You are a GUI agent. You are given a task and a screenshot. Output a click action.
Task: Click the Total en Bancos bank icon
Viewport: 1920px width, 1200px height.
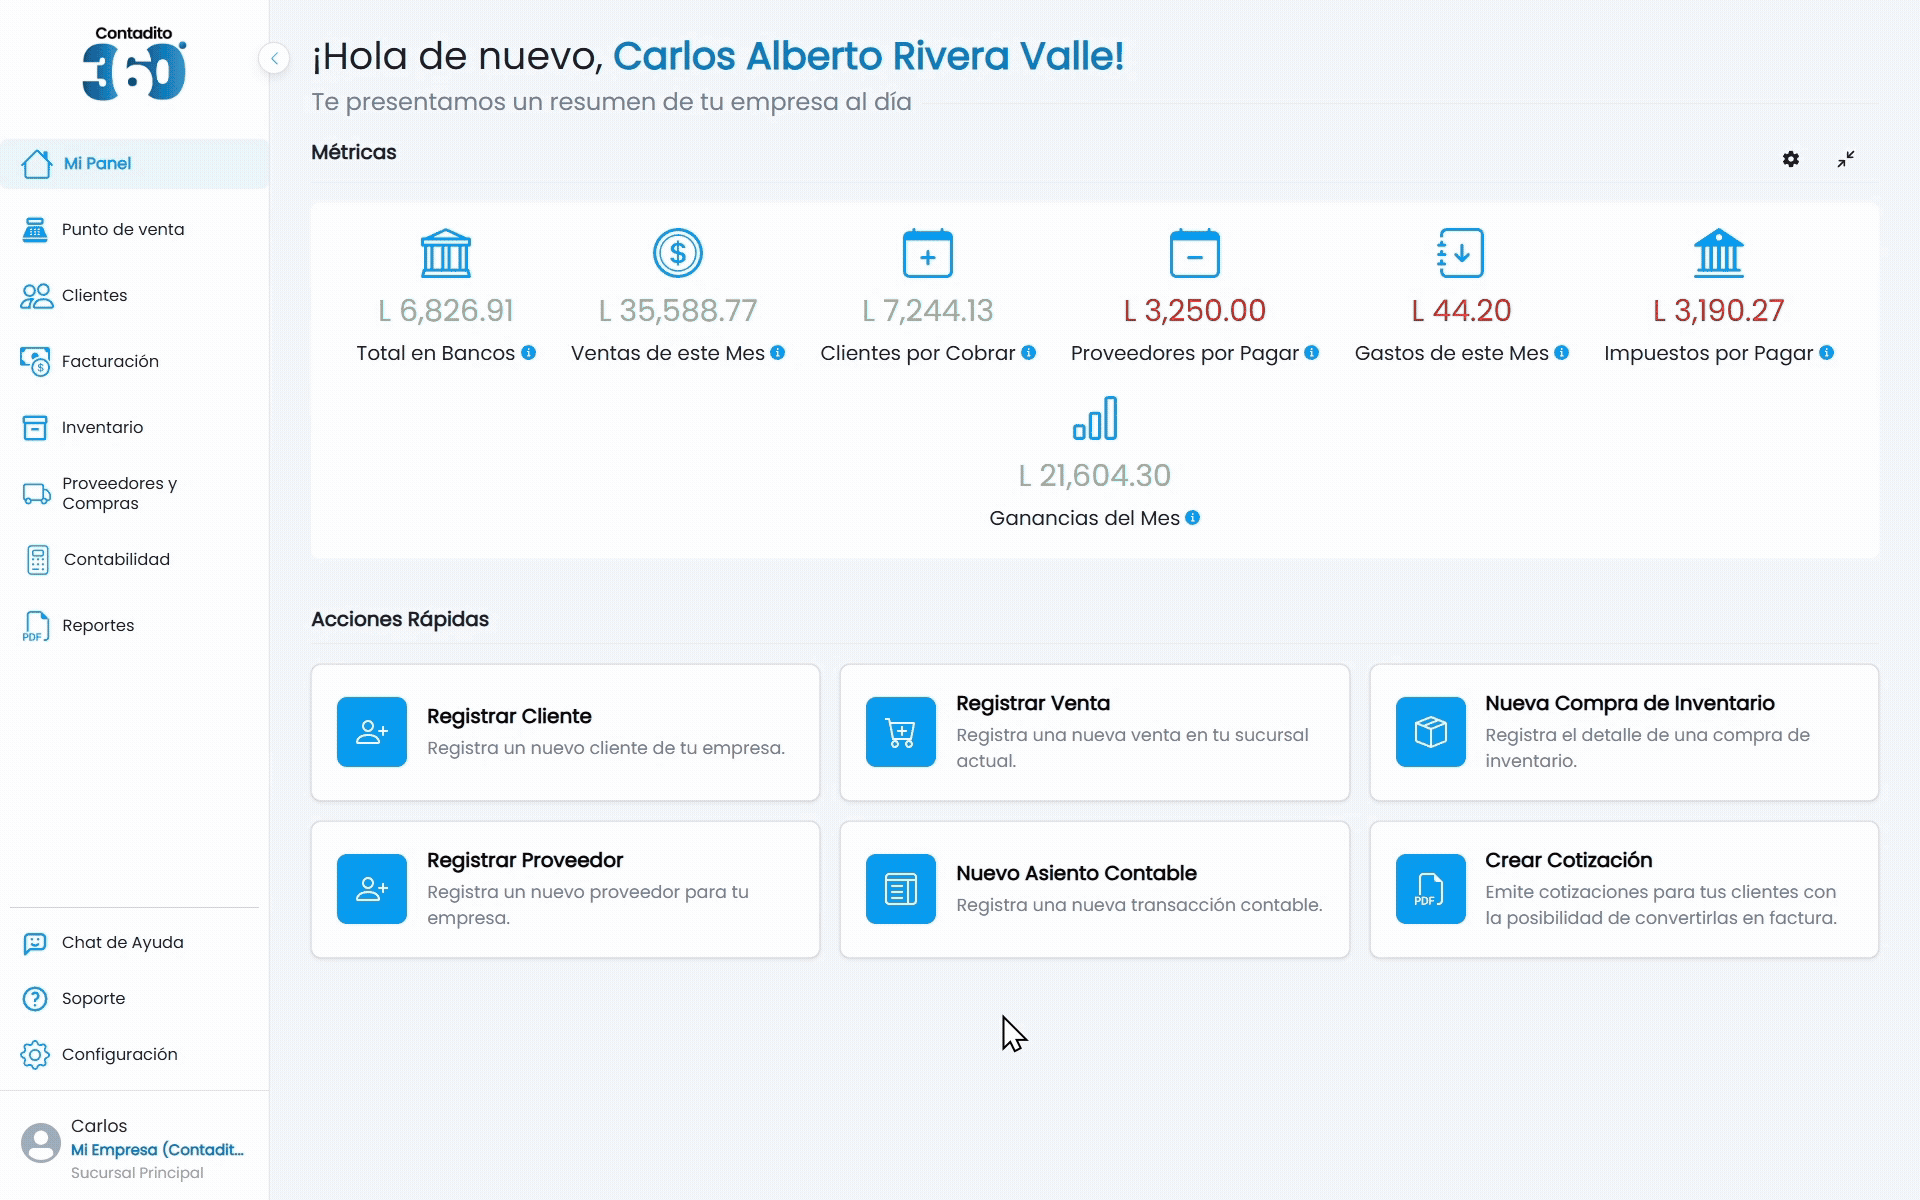446,253
